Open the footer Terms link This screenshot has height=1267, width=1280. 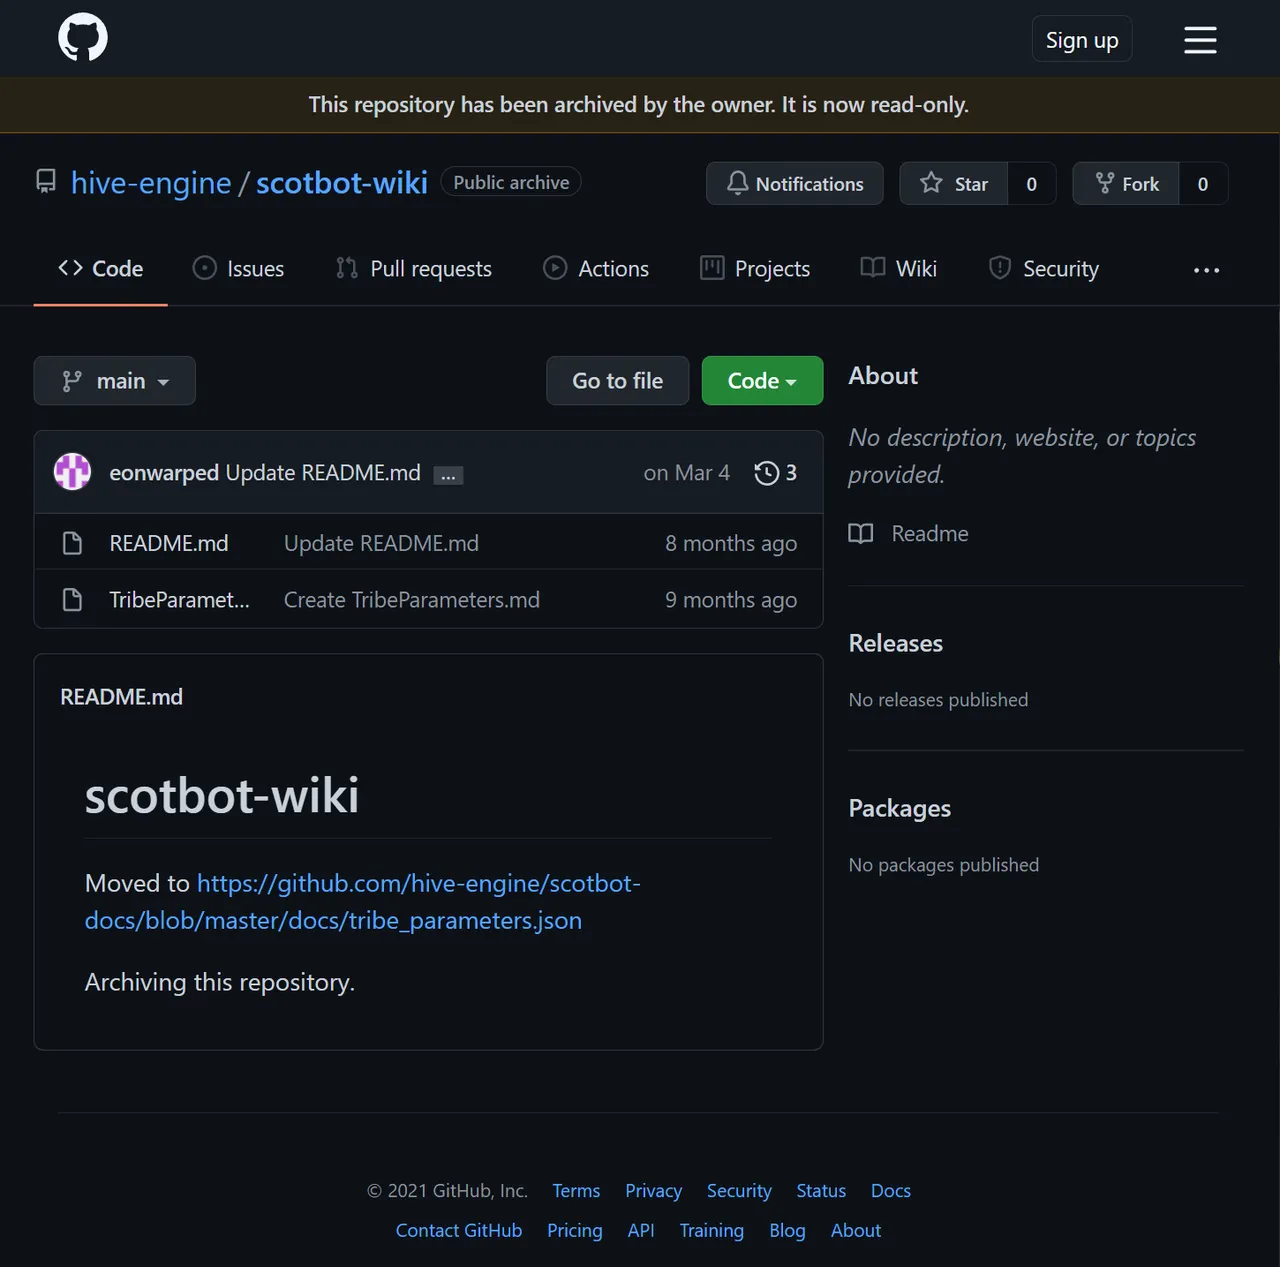coord(576,1191)
